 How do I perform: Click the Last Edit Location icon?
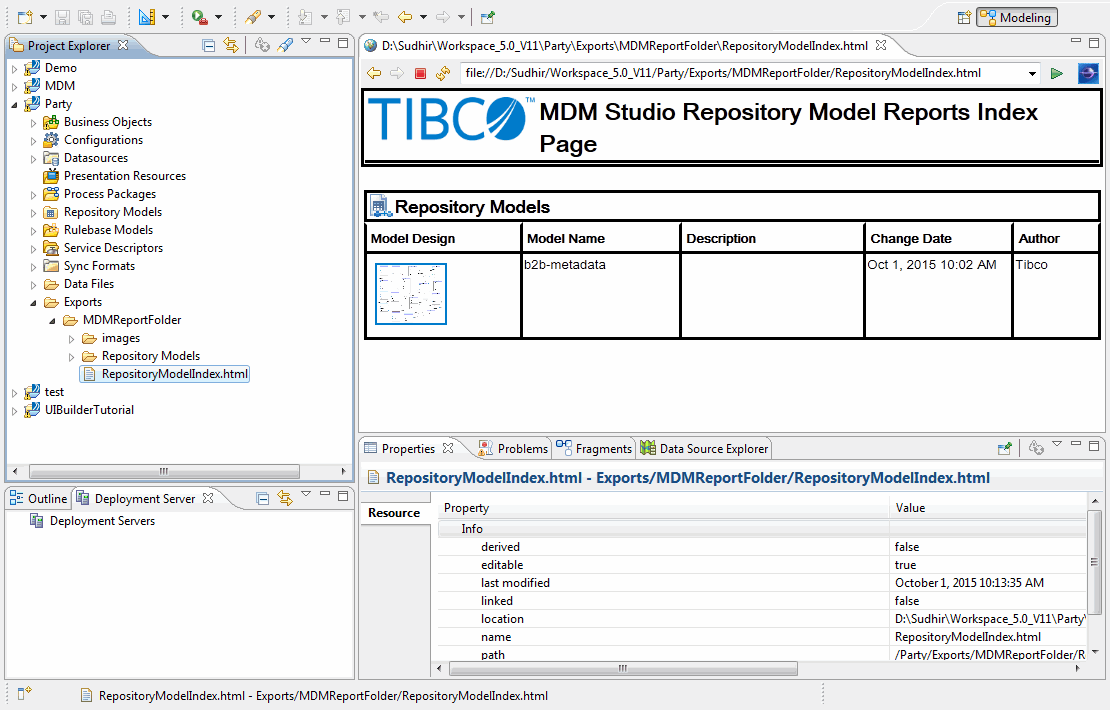point(381,17)
